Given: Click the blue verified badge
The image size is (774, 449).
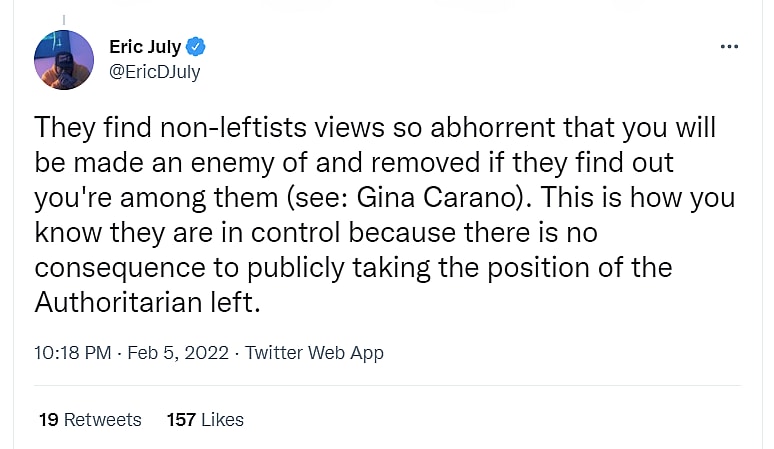Looking at the screenshot, I should [x=197, y=47].
